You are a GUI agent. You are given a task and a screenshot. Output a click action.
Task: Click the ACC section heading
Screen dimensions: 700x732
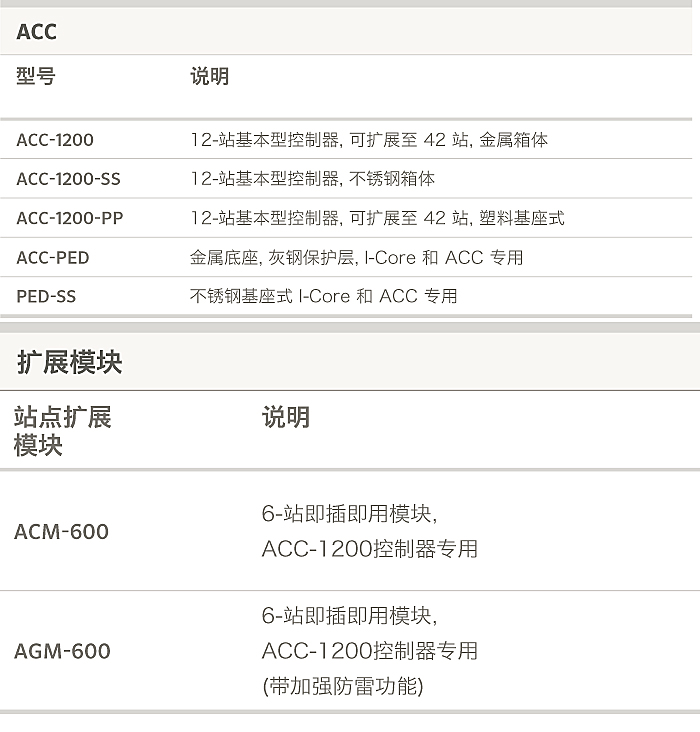[37, 32]
